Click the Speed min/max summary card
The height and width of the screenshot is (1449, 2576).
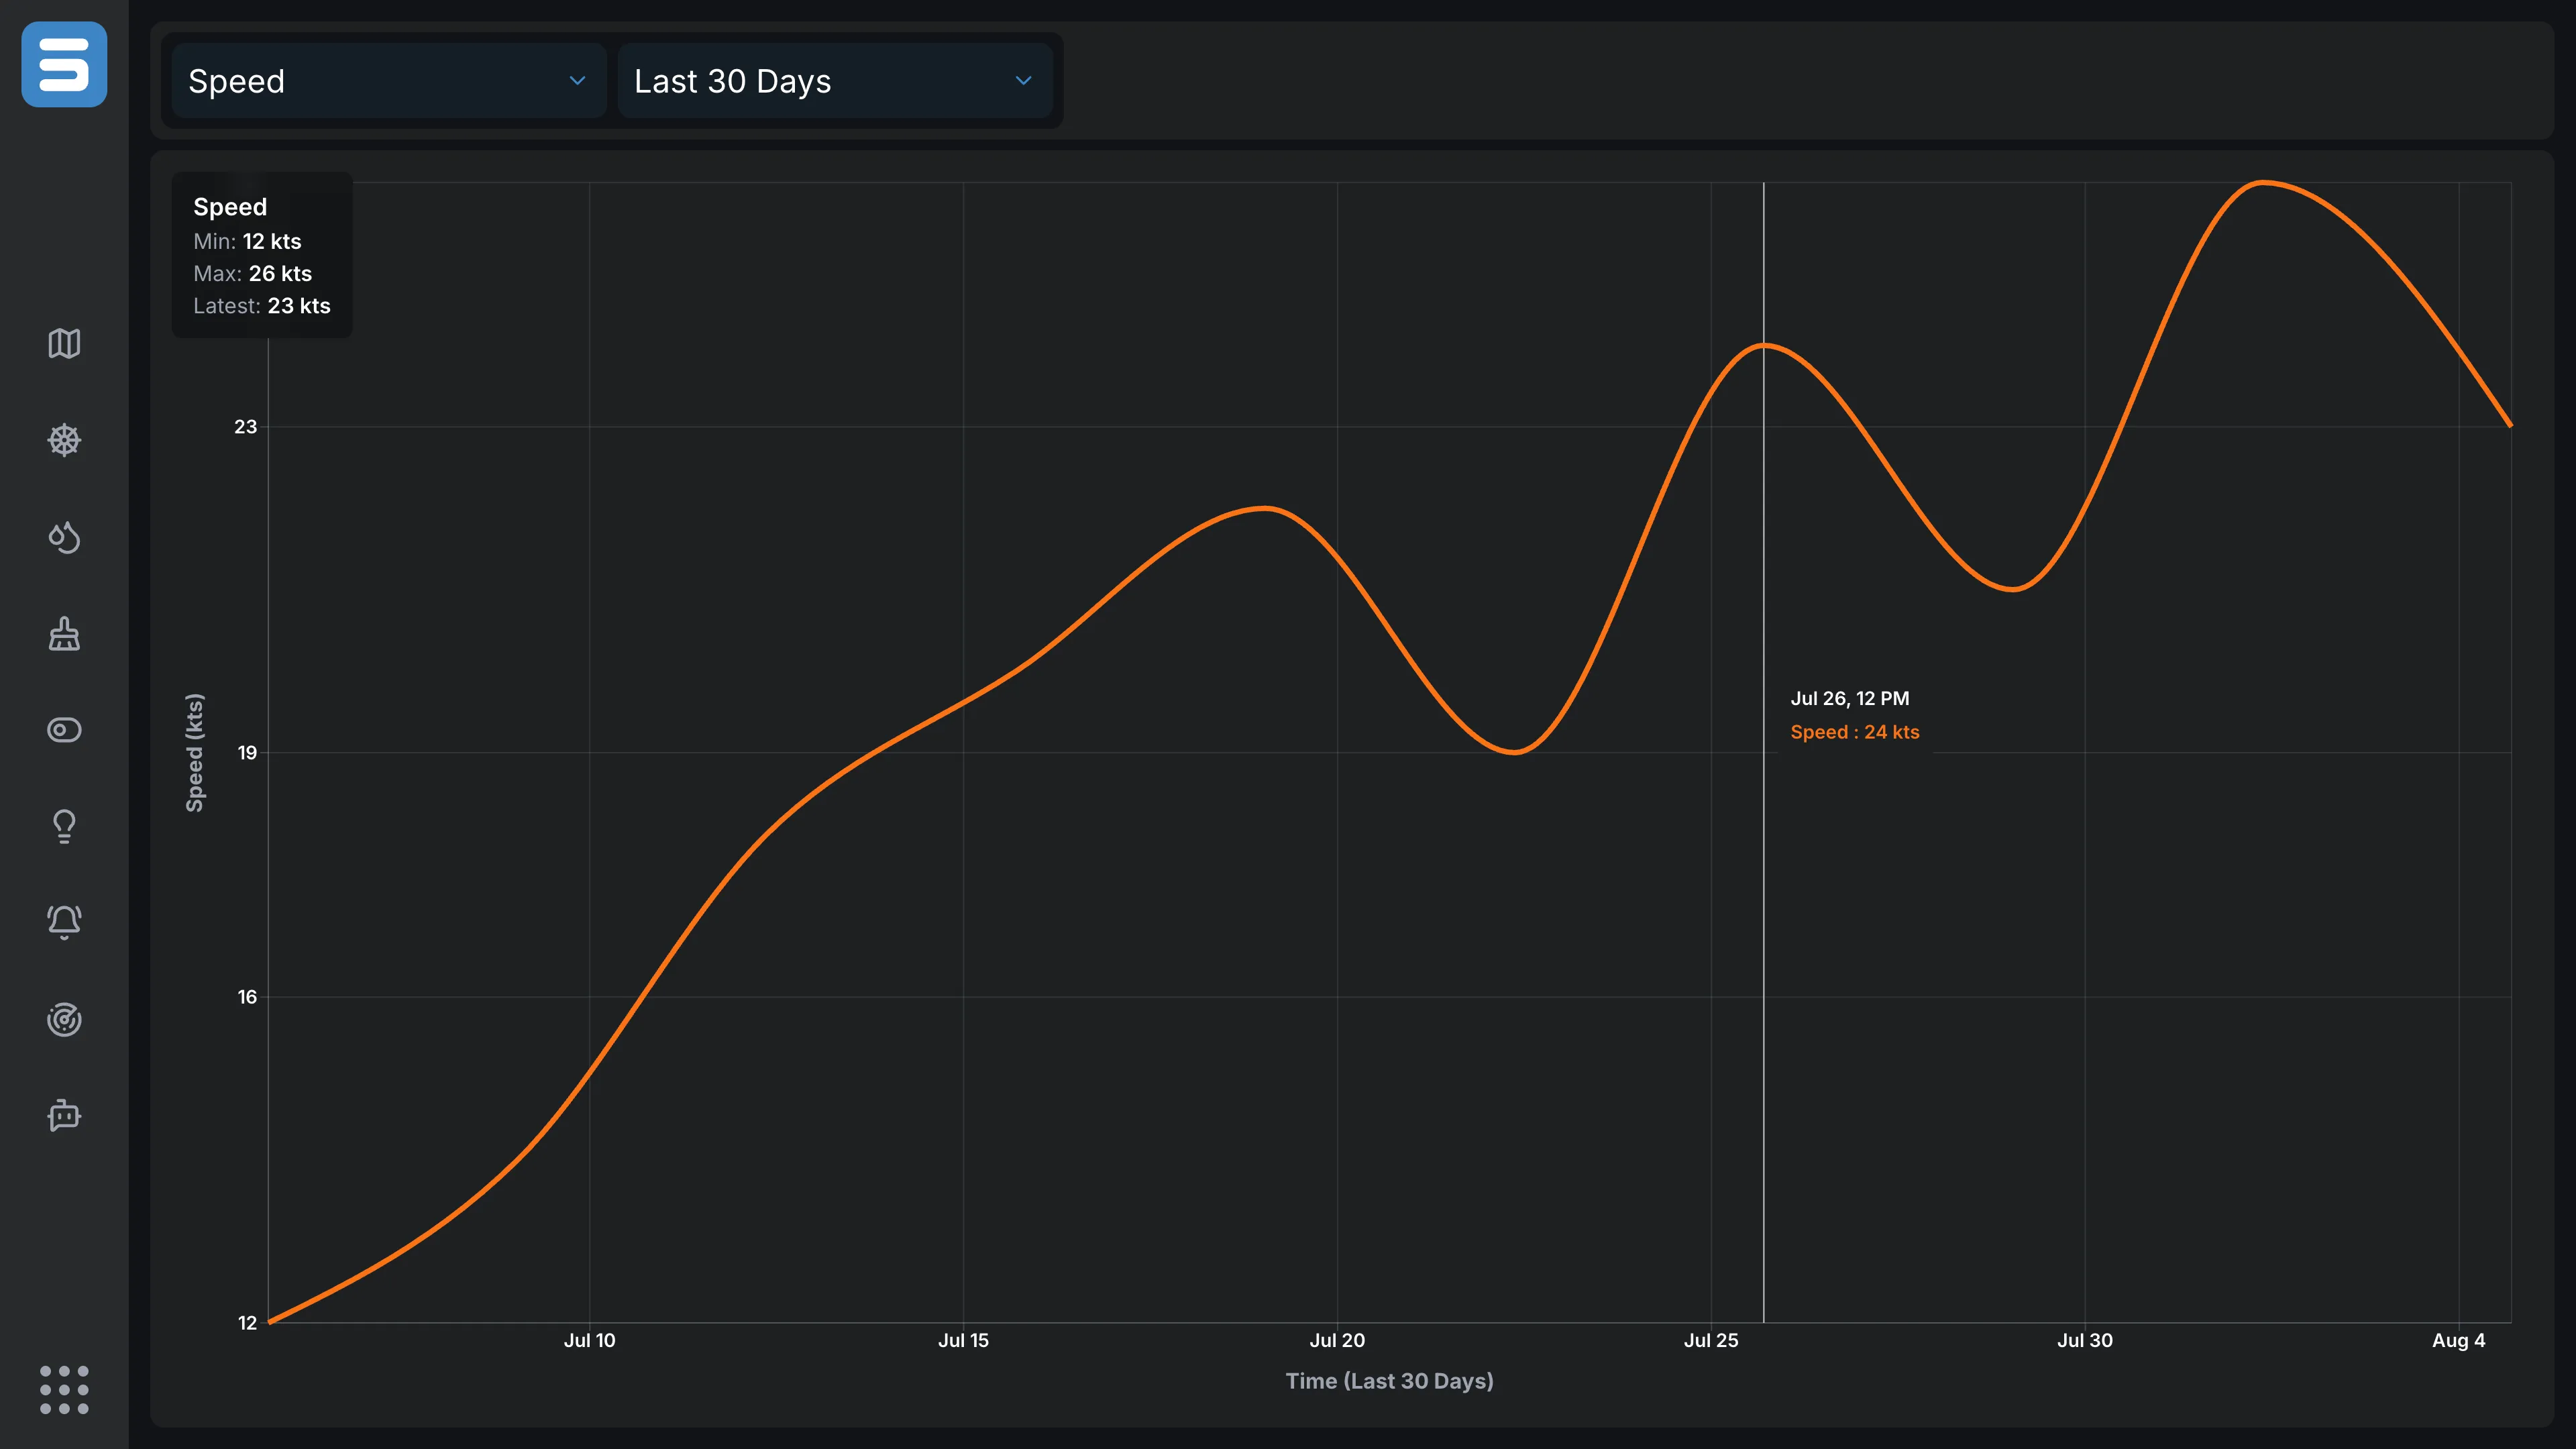(x=262, y=255)
